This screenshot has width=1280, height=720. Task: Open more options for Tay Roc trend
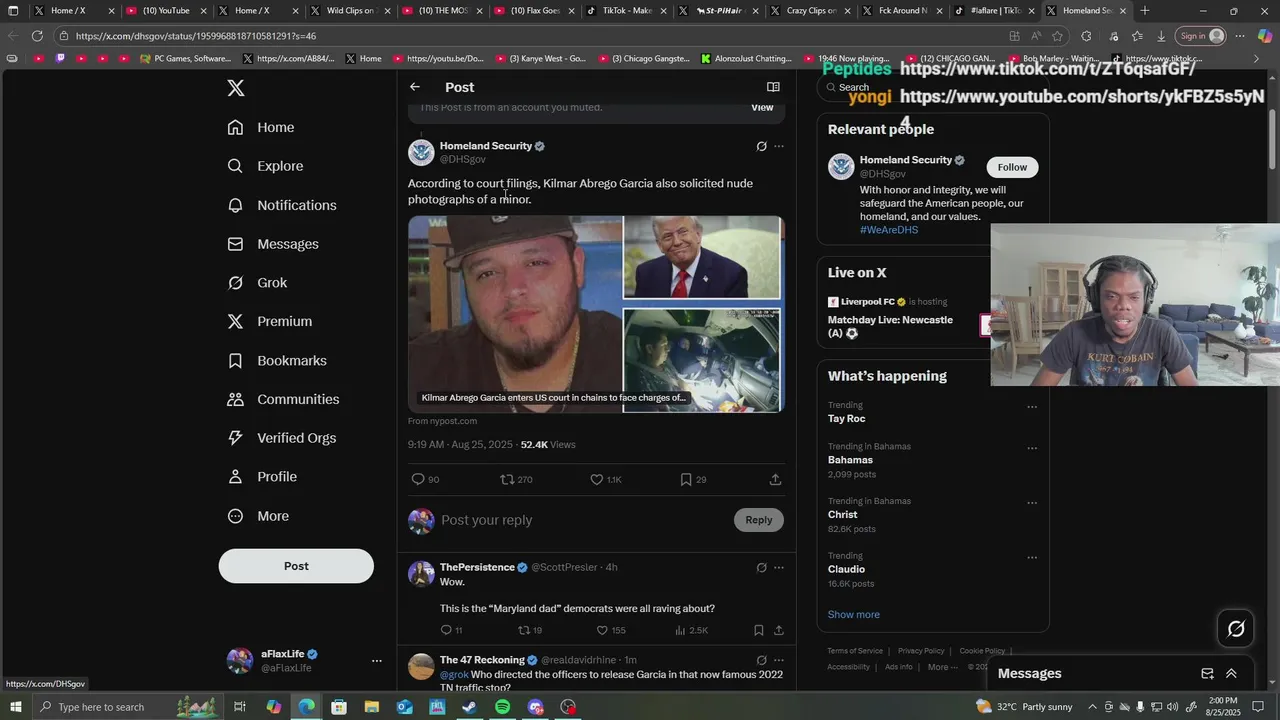point(1032,407)
